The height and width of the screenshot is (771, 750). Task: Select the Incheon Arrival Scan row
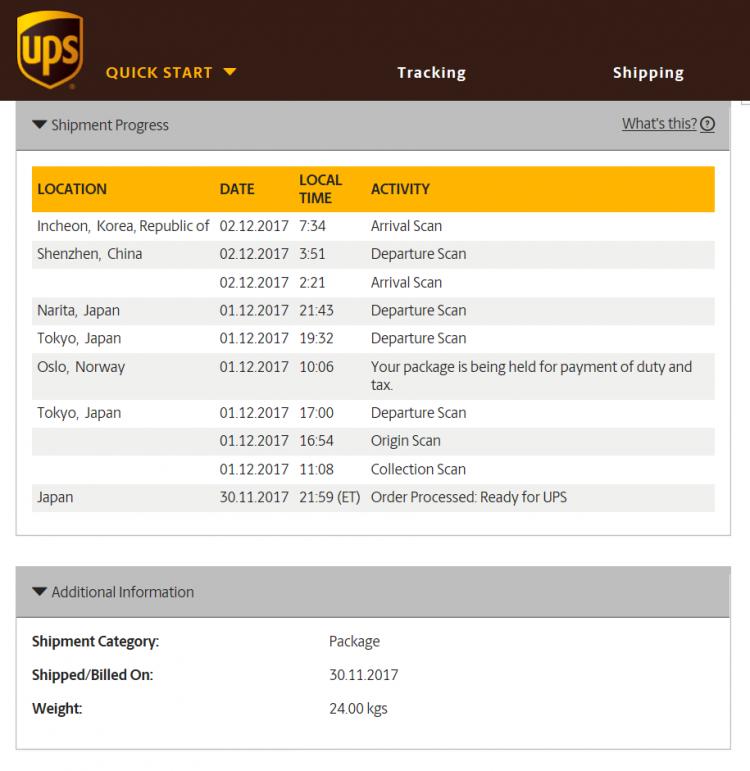[x=373, y=226]
